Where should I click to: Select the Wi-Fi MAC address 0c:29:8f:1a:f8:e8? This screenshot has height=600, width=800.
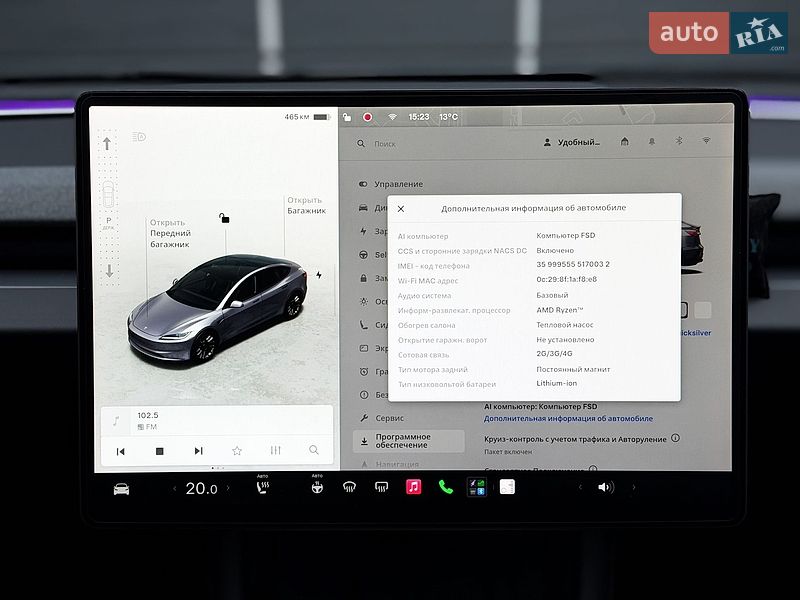point(566,279)
